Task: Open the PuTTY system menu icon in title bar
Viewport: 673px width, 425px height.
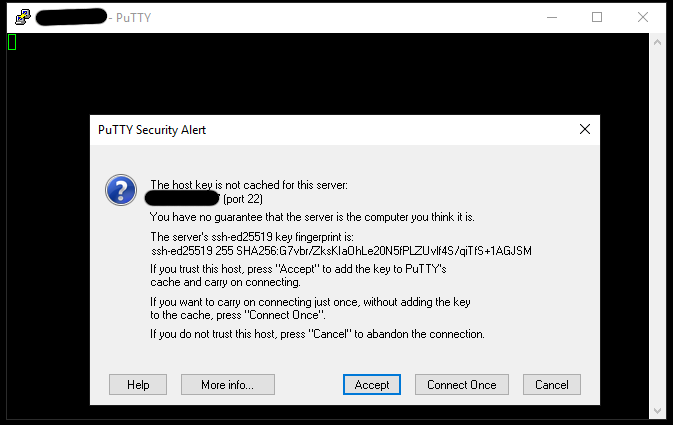Action: [x=23, y=17]
